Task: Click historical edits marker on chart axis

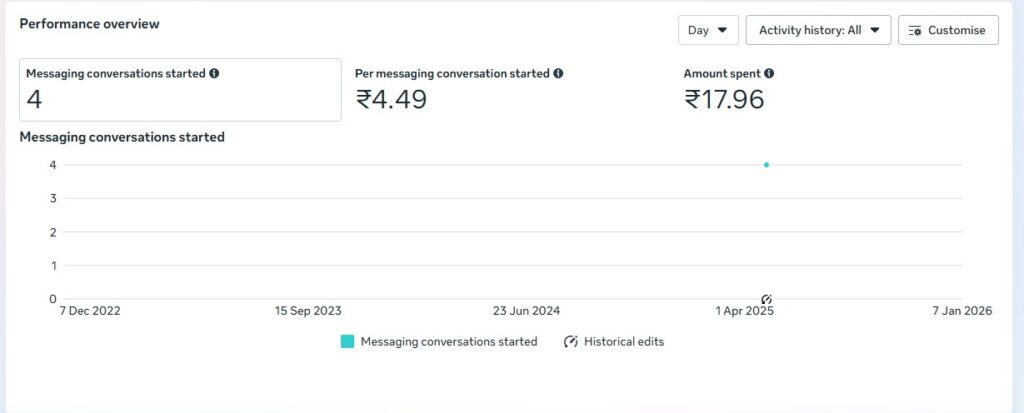Action: point(766,299)
